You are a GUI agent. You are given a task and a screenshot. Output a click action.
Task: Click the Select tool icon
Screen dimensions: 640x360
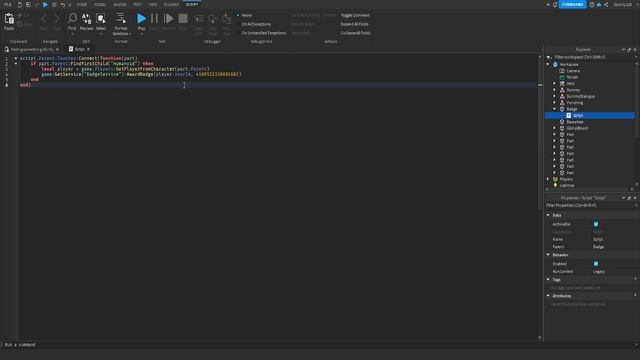coord(101,18)
